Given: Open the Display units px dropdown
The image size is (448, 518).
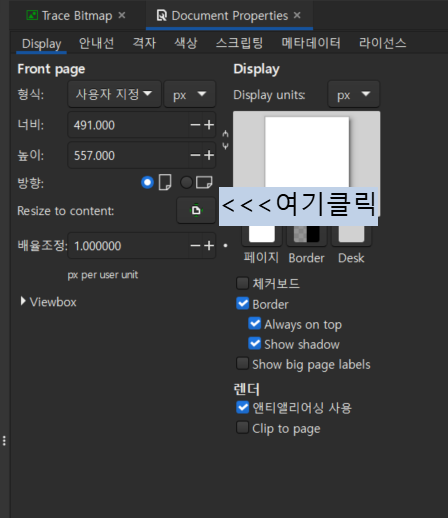Looking at the screenshot, I should click(x=354, y=94).
